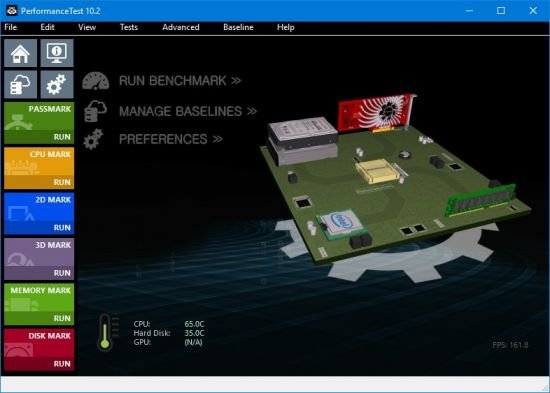550x393 pixels.
Task: Run the Disk Mark test
Action: pos(39,349)
